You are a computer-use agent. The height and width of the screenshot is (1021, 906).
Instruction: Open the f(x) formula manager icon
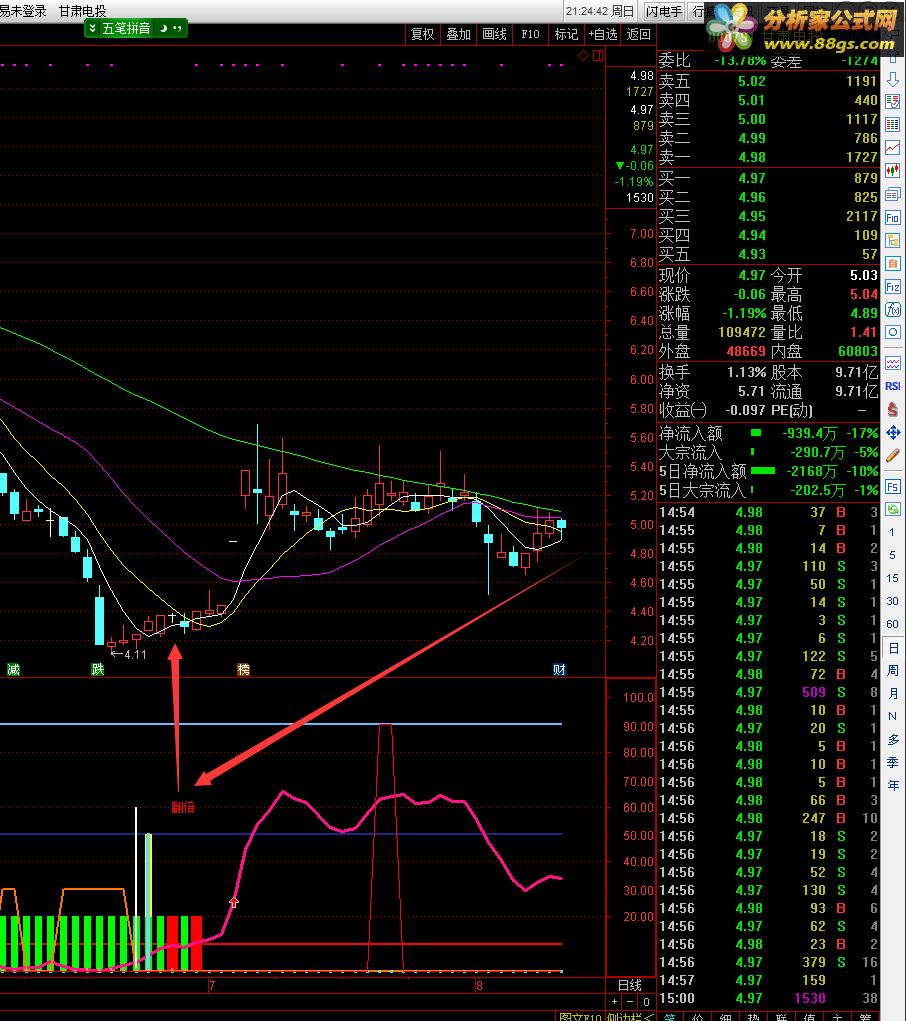(x=892, y=310)
